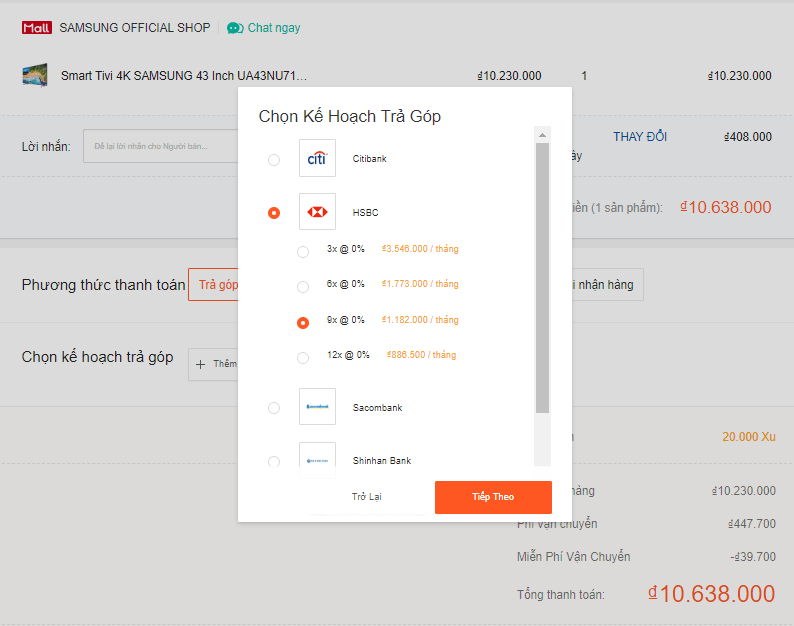Open the Samsung TV product thumbnail
This screenshot has width=794, height=626.
click(35, 75)
